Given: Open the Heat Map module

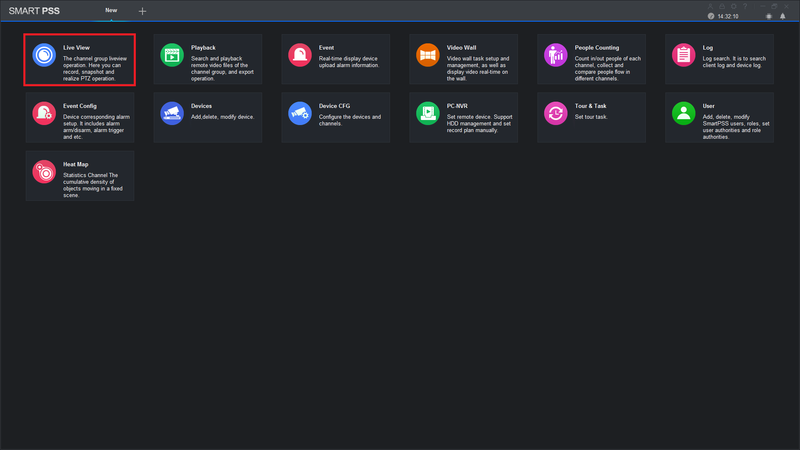Looking at the screenshot, I should click(80, 176).
